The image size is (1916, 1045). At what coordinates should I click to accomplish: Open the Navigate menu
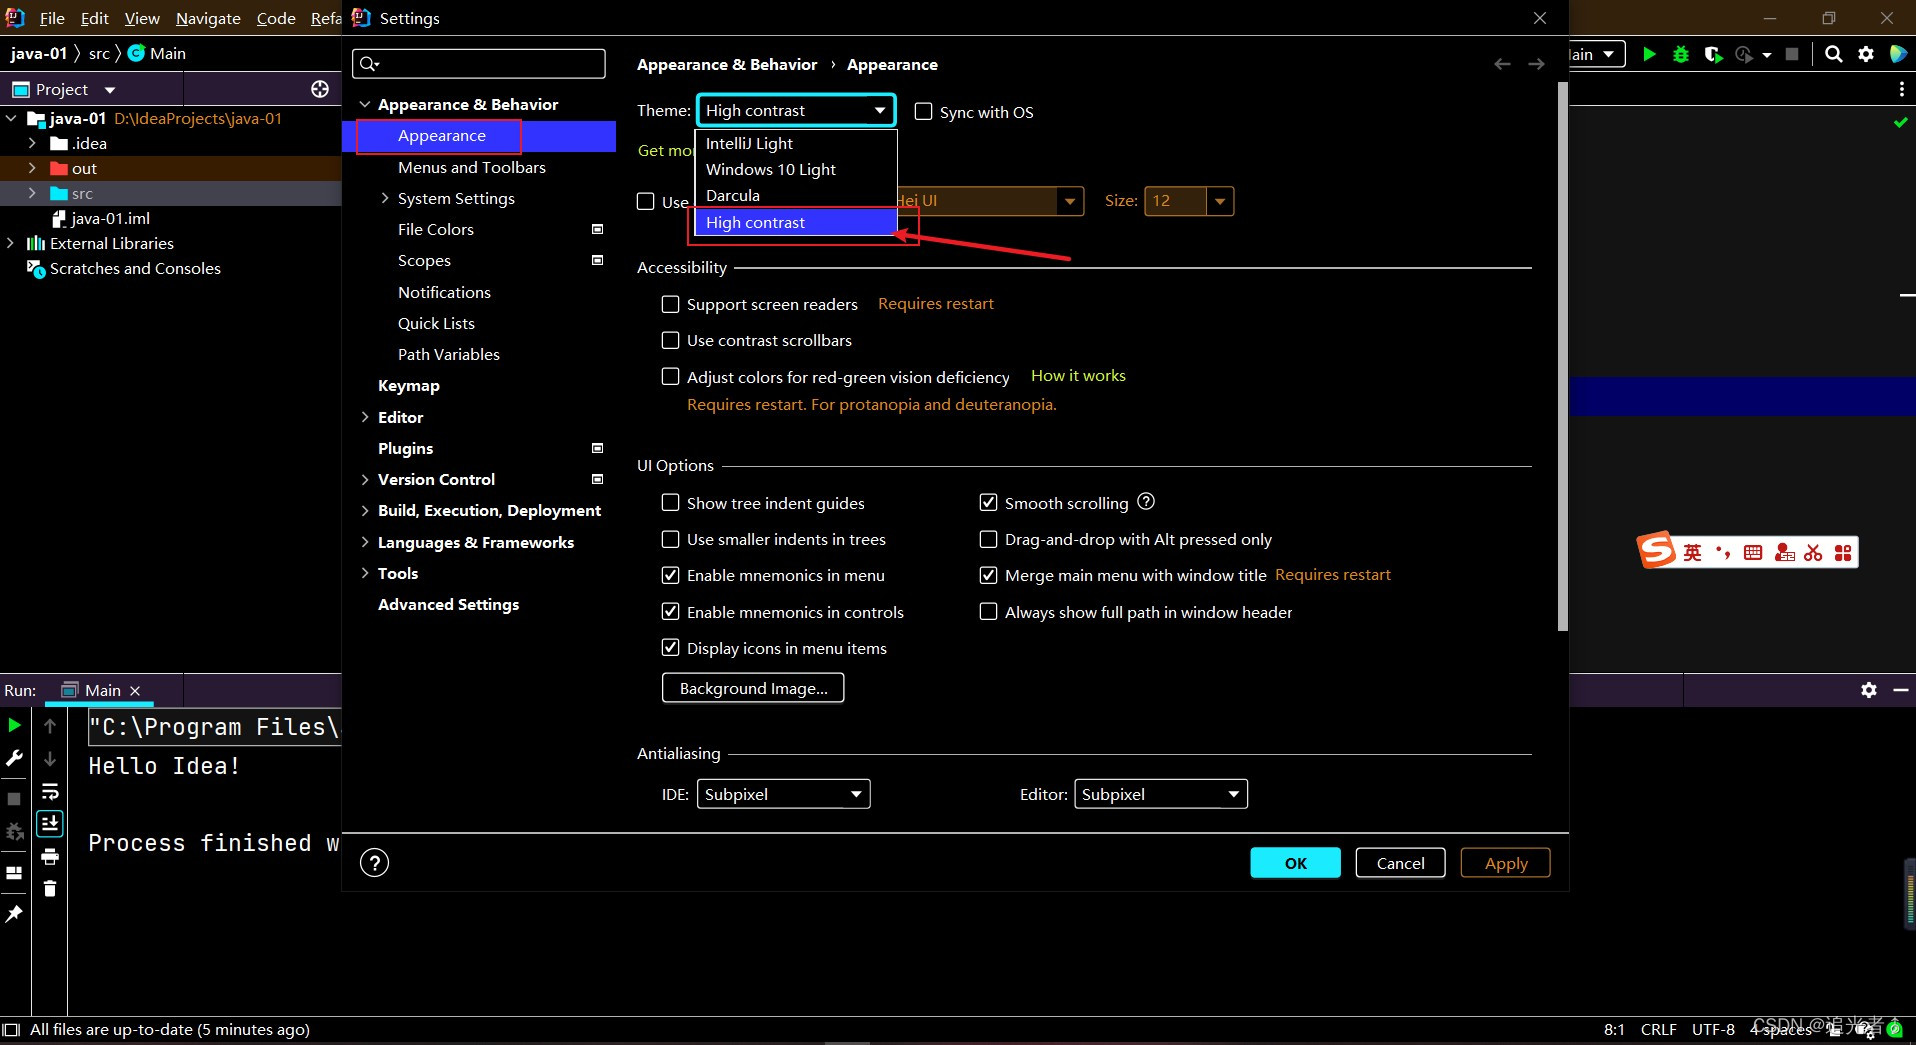[208, 18]
